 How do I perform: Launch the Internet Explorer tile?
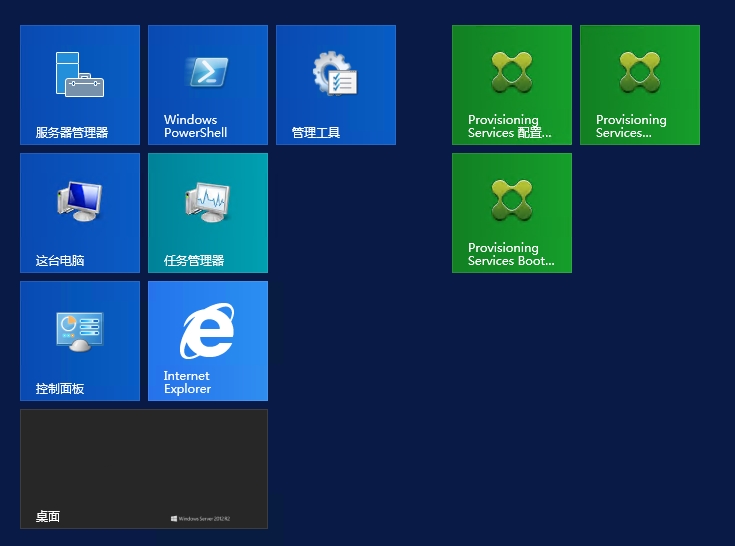(x=208, y=341)
